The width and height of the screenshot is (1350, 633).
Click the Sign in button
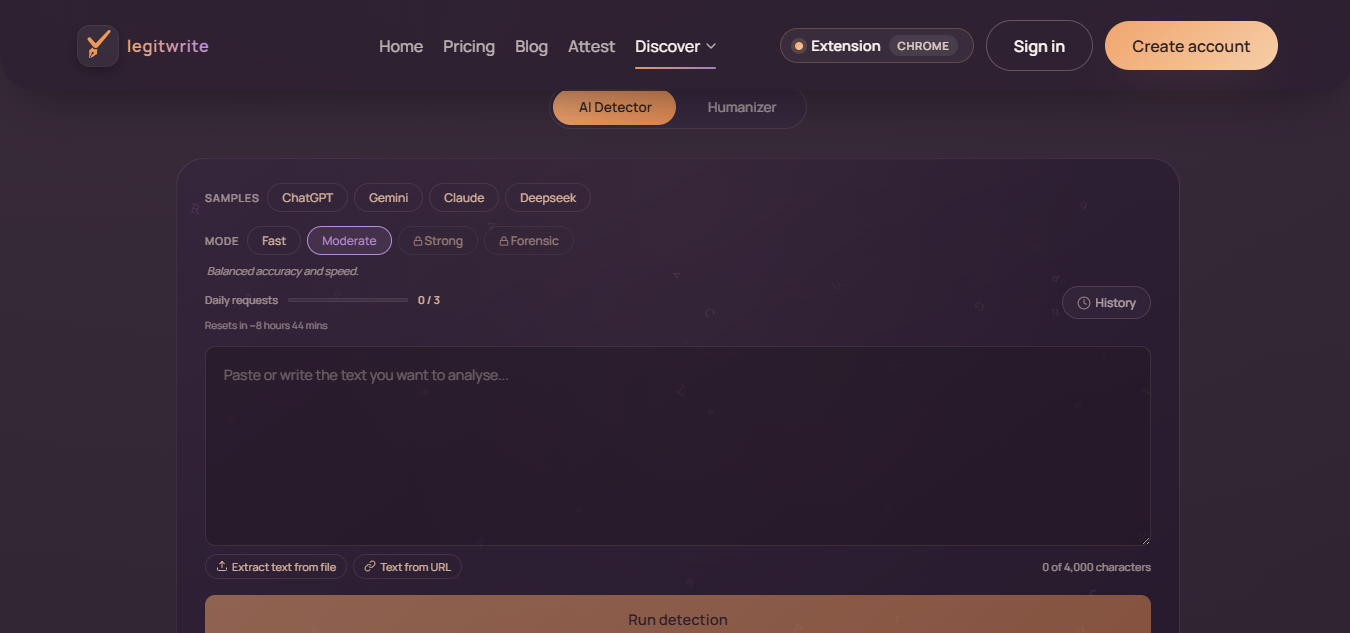point(1039,46)
